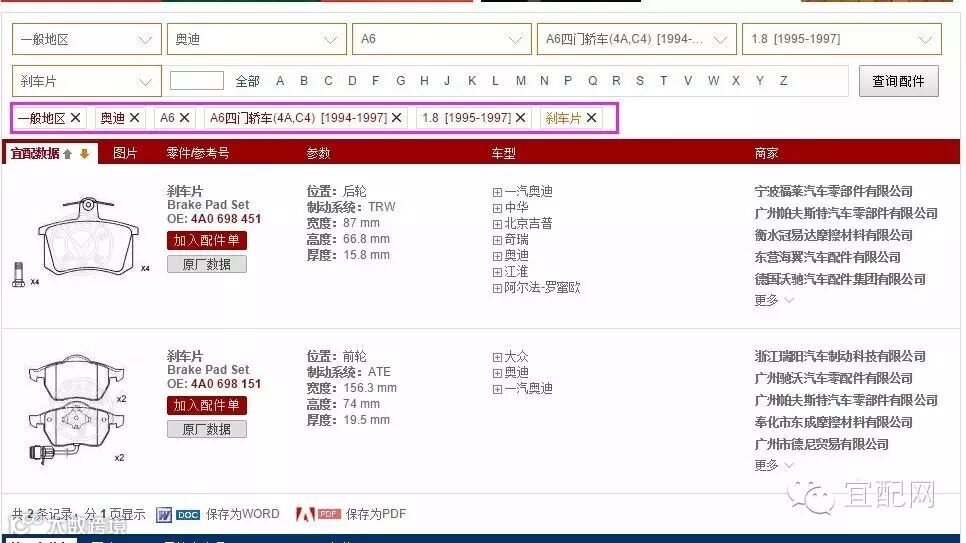Viewport: 966px width, 543px height.
Task: Filter by letter B
Action: [304, 81]
